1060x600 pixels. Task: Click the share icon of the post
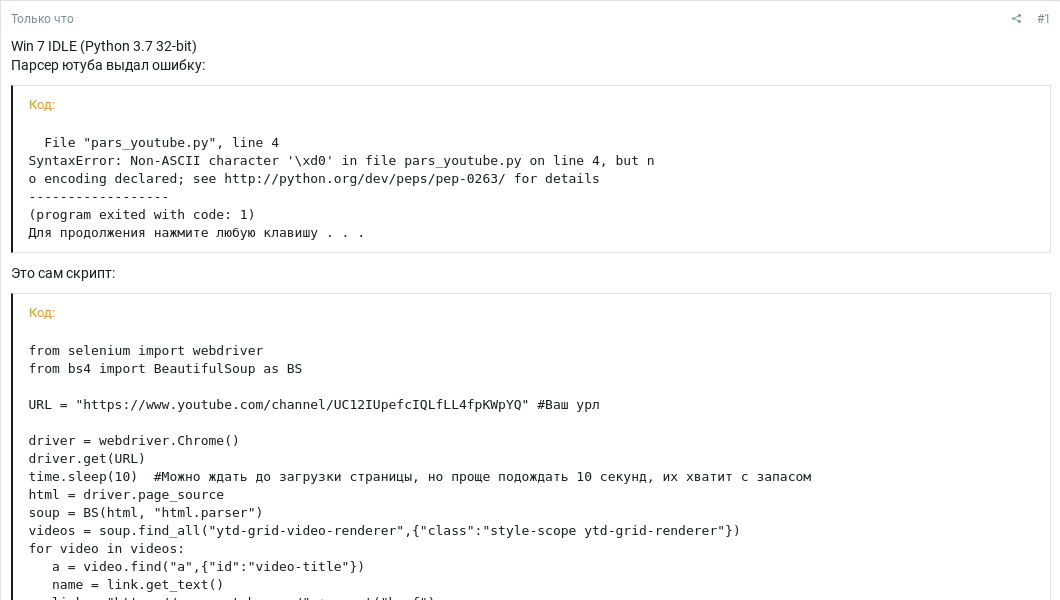1016,19
